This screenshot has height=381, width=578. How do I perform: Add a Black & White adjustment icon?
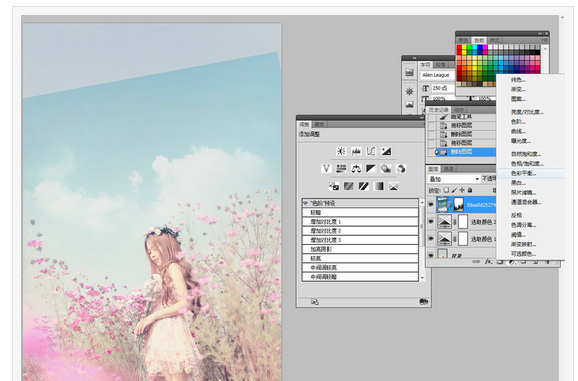point(371,169)
